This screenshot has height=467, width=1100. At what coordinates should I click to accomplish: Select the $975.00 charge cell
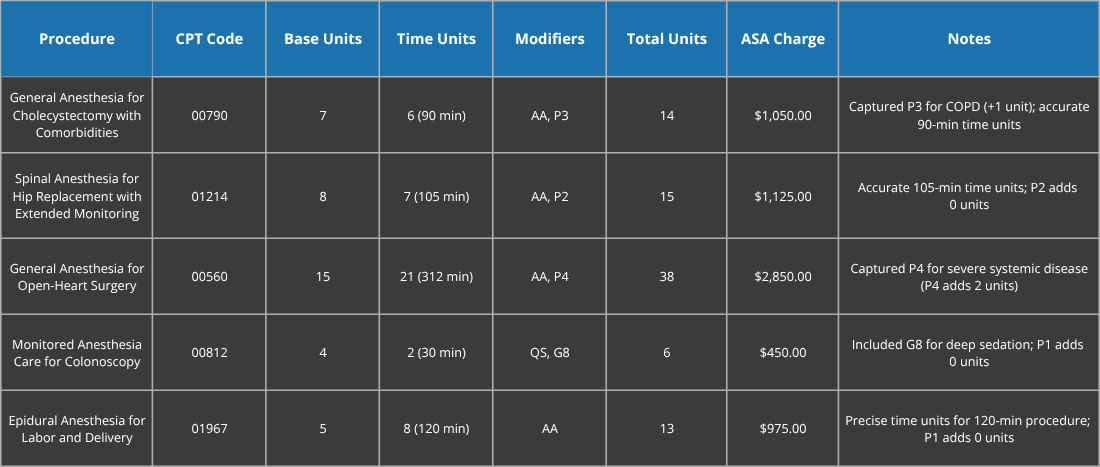[x=782, y=429]
